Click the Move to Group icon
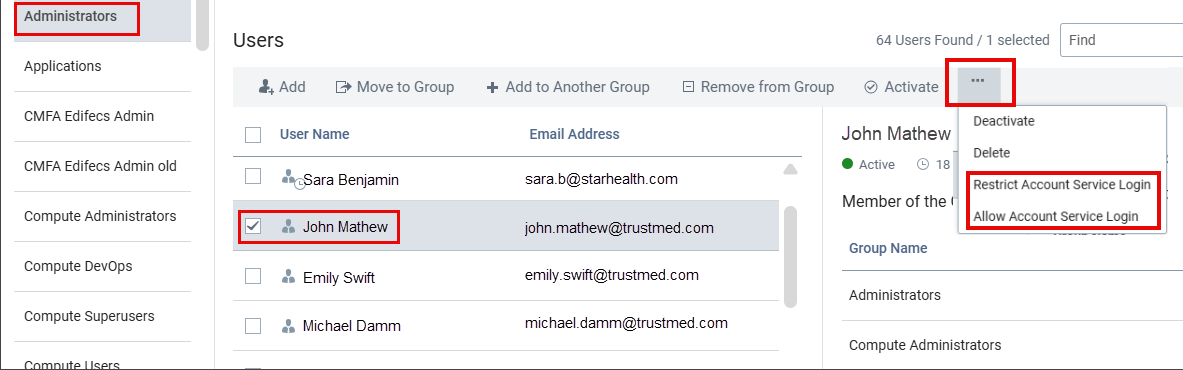 [343, 87]
